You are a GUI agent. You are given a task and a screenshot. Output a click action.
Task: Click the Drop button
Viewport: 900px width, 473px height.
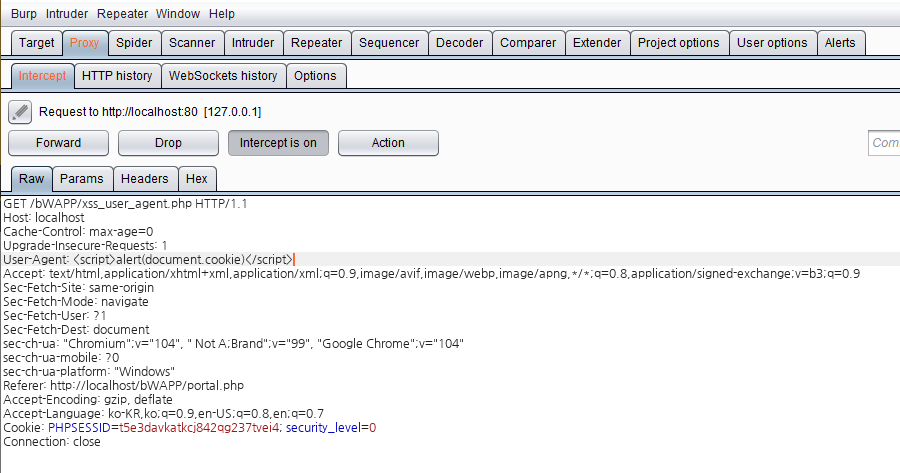[168, 143]
